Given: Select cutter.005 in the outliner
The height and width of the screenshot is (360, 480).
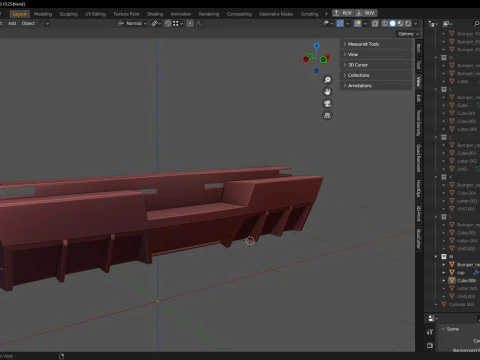Looking at the screenshot, I should (467, 288).
